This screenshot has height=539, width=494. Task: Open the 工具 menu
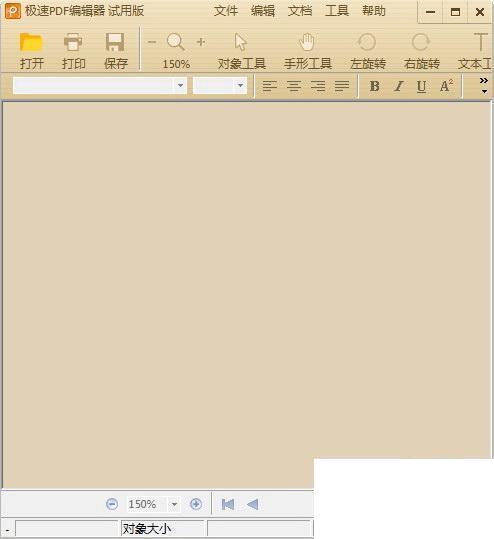coord(337,11)
